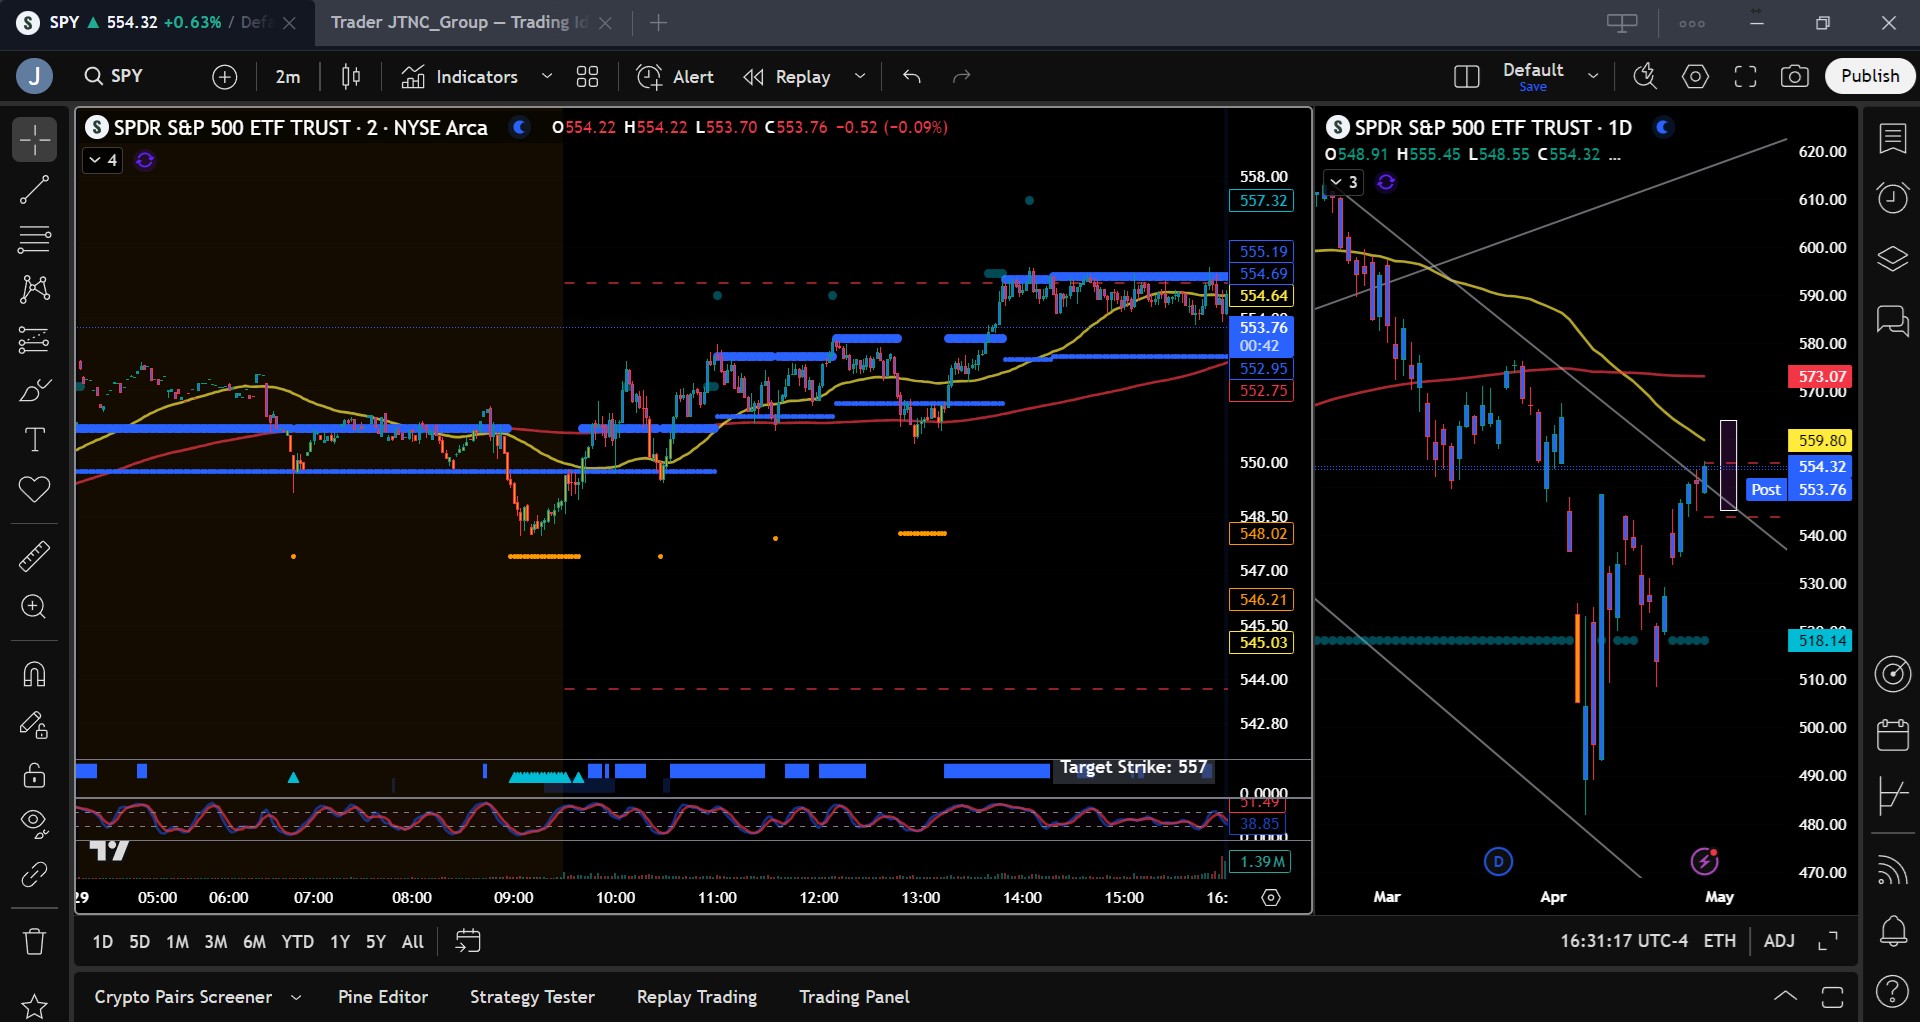Select the All date range
Image resolution: width=1920 pixels, height=1022 pixels.
(x=413, y=941)
